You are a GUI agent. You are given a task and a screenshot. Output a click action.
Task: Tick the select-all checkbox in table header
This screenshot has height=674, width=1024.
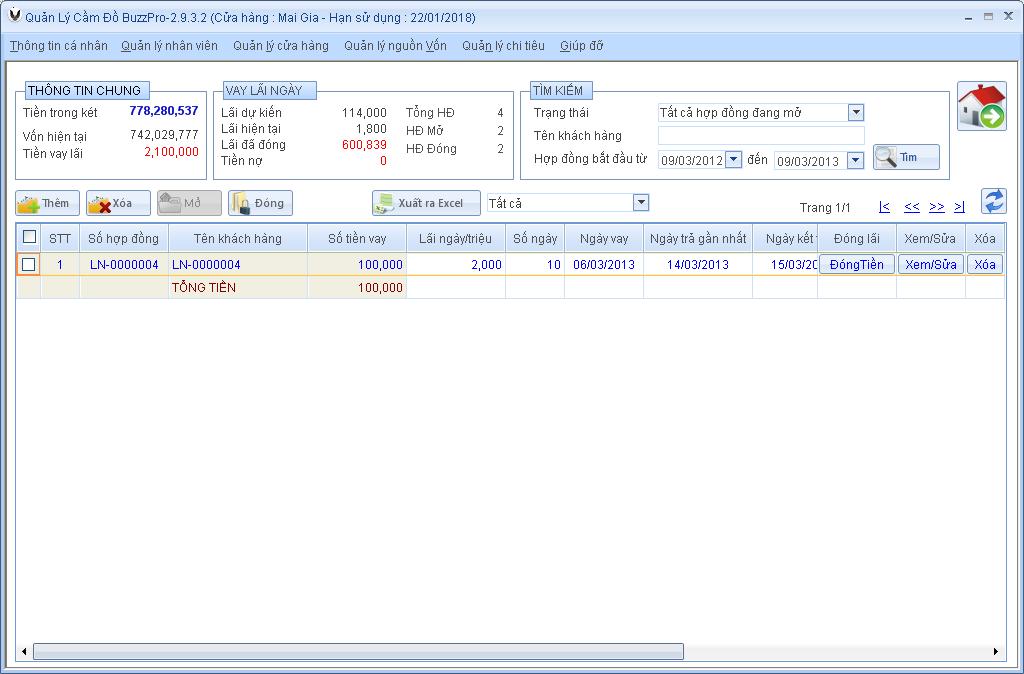[x=29, y=236]
